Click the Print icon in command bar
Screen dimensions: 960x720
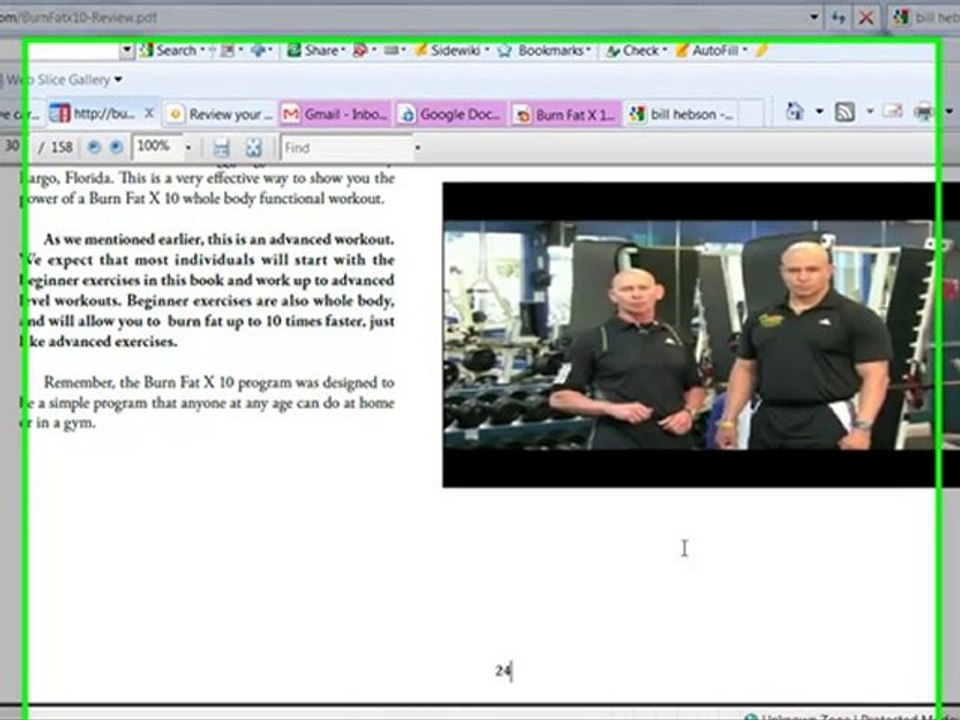[x=923, y=112]
